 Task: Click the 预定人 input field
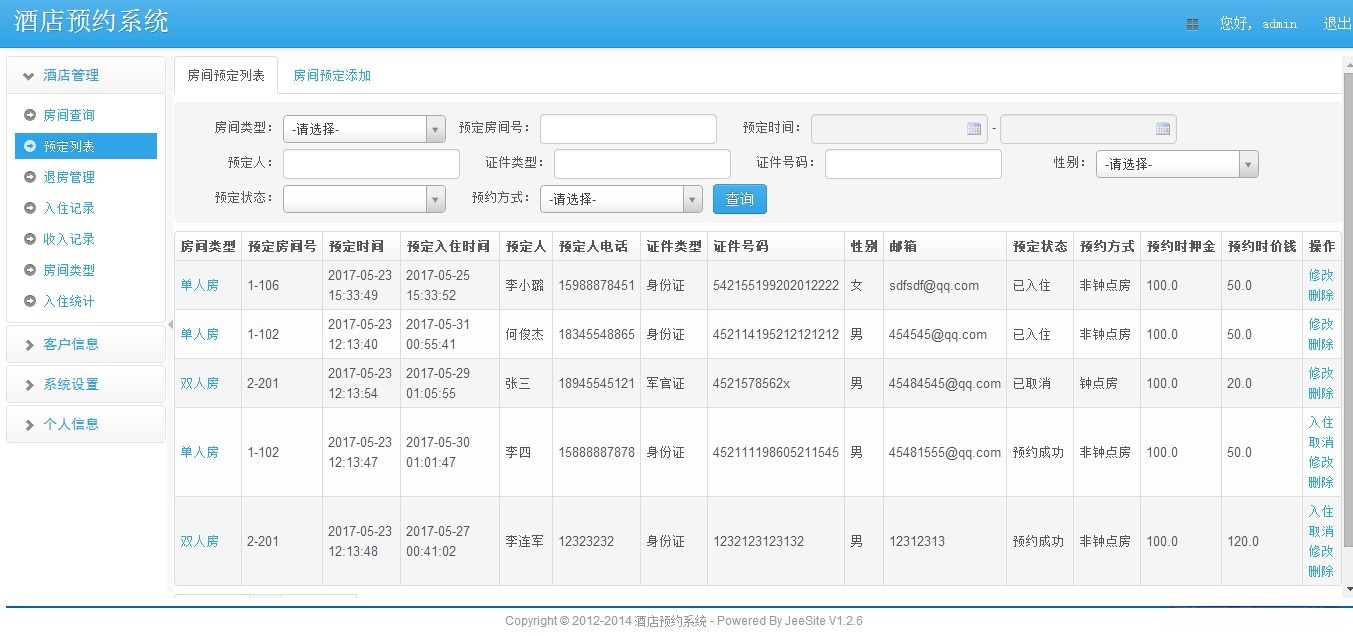coord(371,164)
